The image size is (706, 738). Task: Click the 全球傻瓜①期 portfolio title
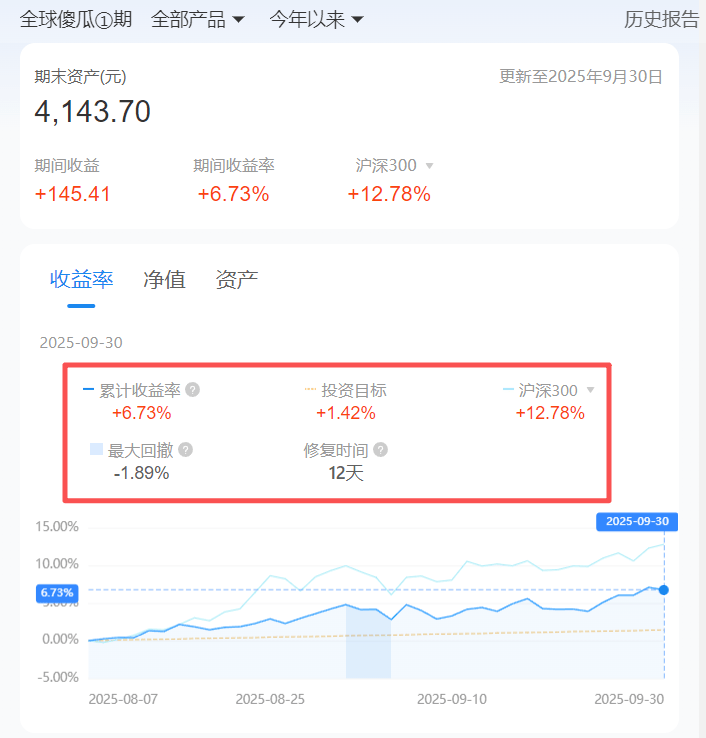click(x=76, y=19)
